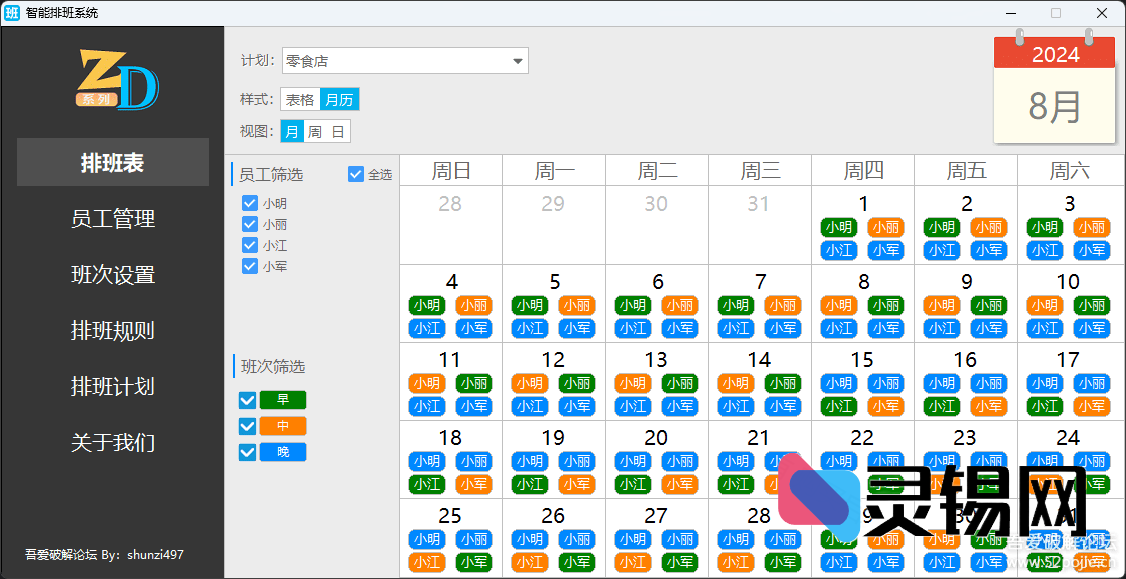Image resolution: width=1126 pixels, height=579 pixels.
Task: Click the orange 小丽 tag on August 4
Action: [473, 305]
